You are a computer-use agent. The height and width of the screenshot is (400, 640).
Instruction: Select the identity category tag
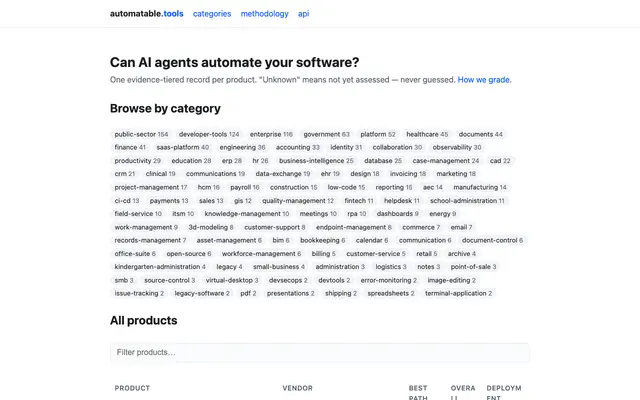click(x=346, y=147)
